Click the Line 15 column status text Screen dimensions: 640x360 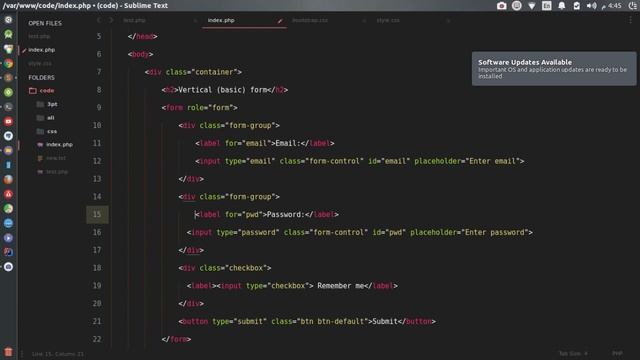point(58,354)
